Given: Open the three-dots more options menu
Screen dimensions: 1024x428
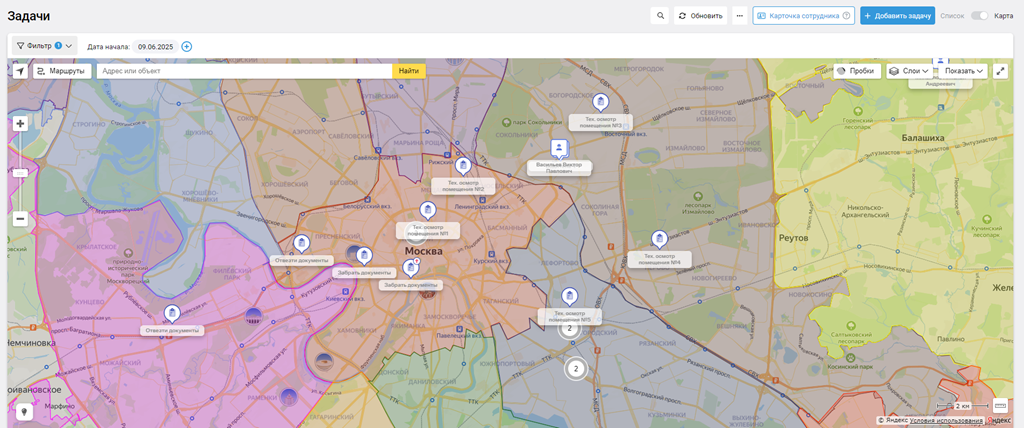Looking at the screenshot, I should (x=739, y=16).
